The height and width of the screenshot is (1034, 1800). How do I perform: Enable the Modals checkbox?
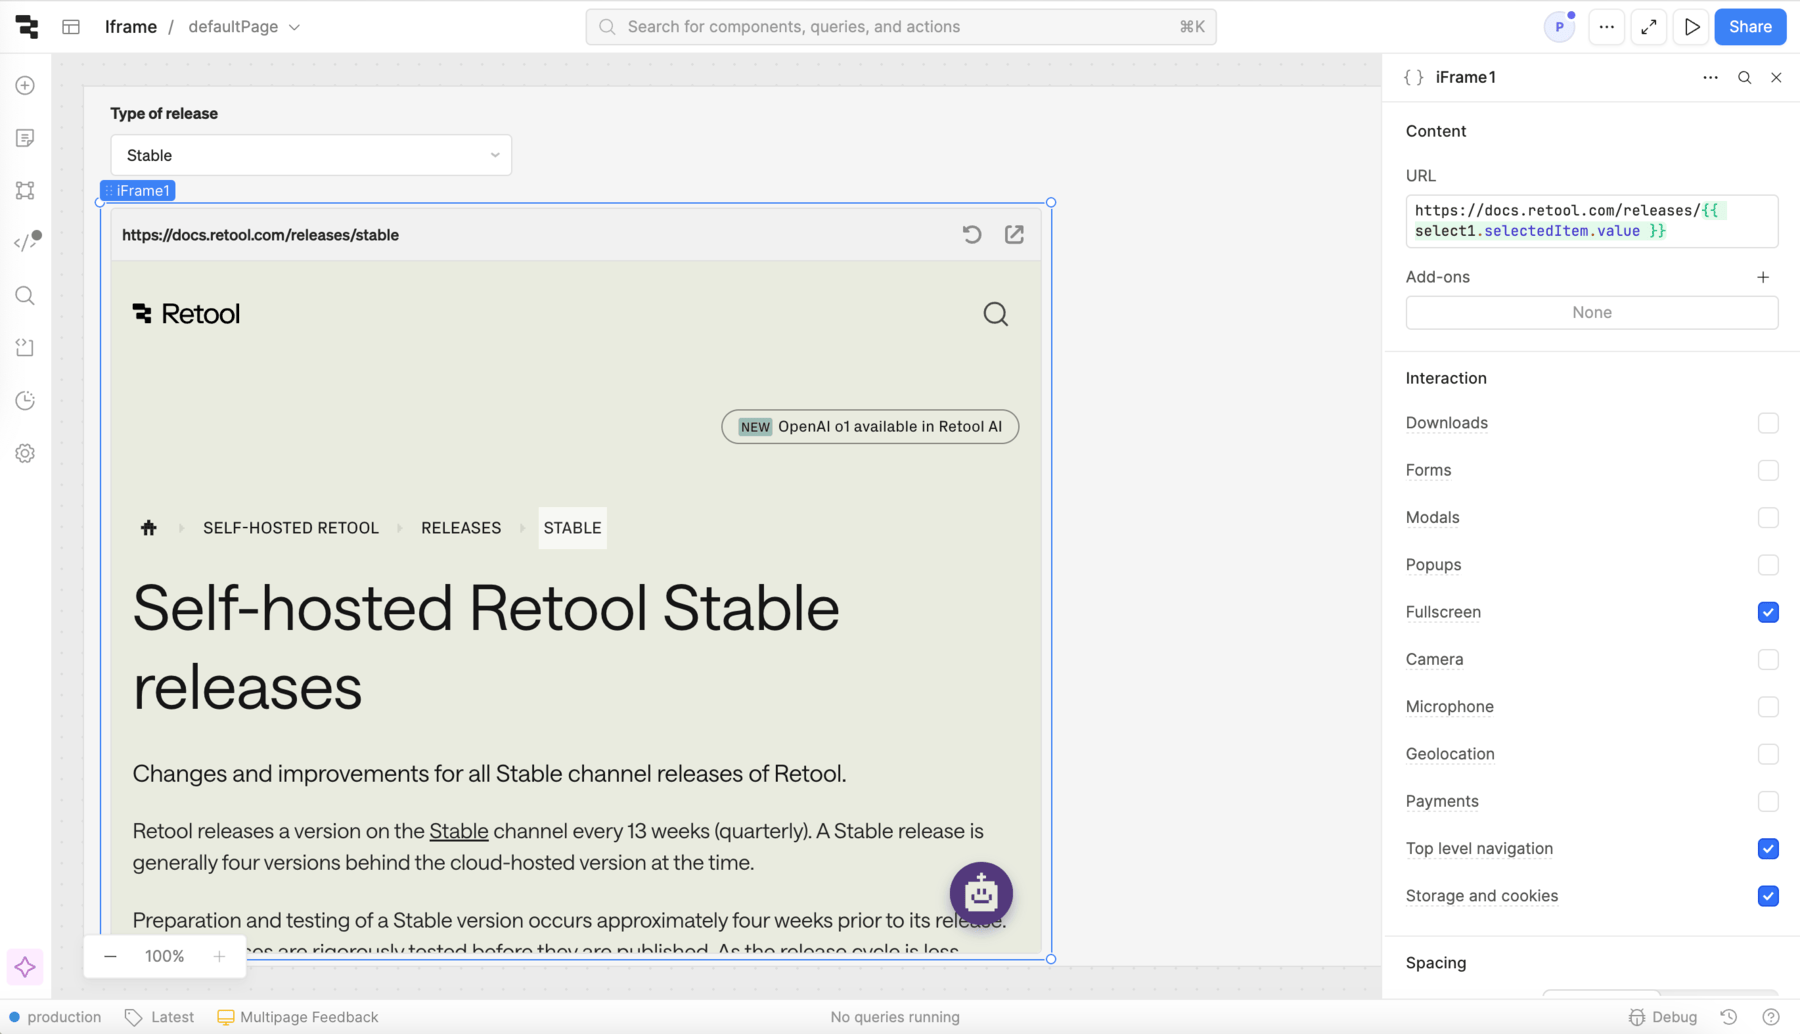coord(1768,517)
